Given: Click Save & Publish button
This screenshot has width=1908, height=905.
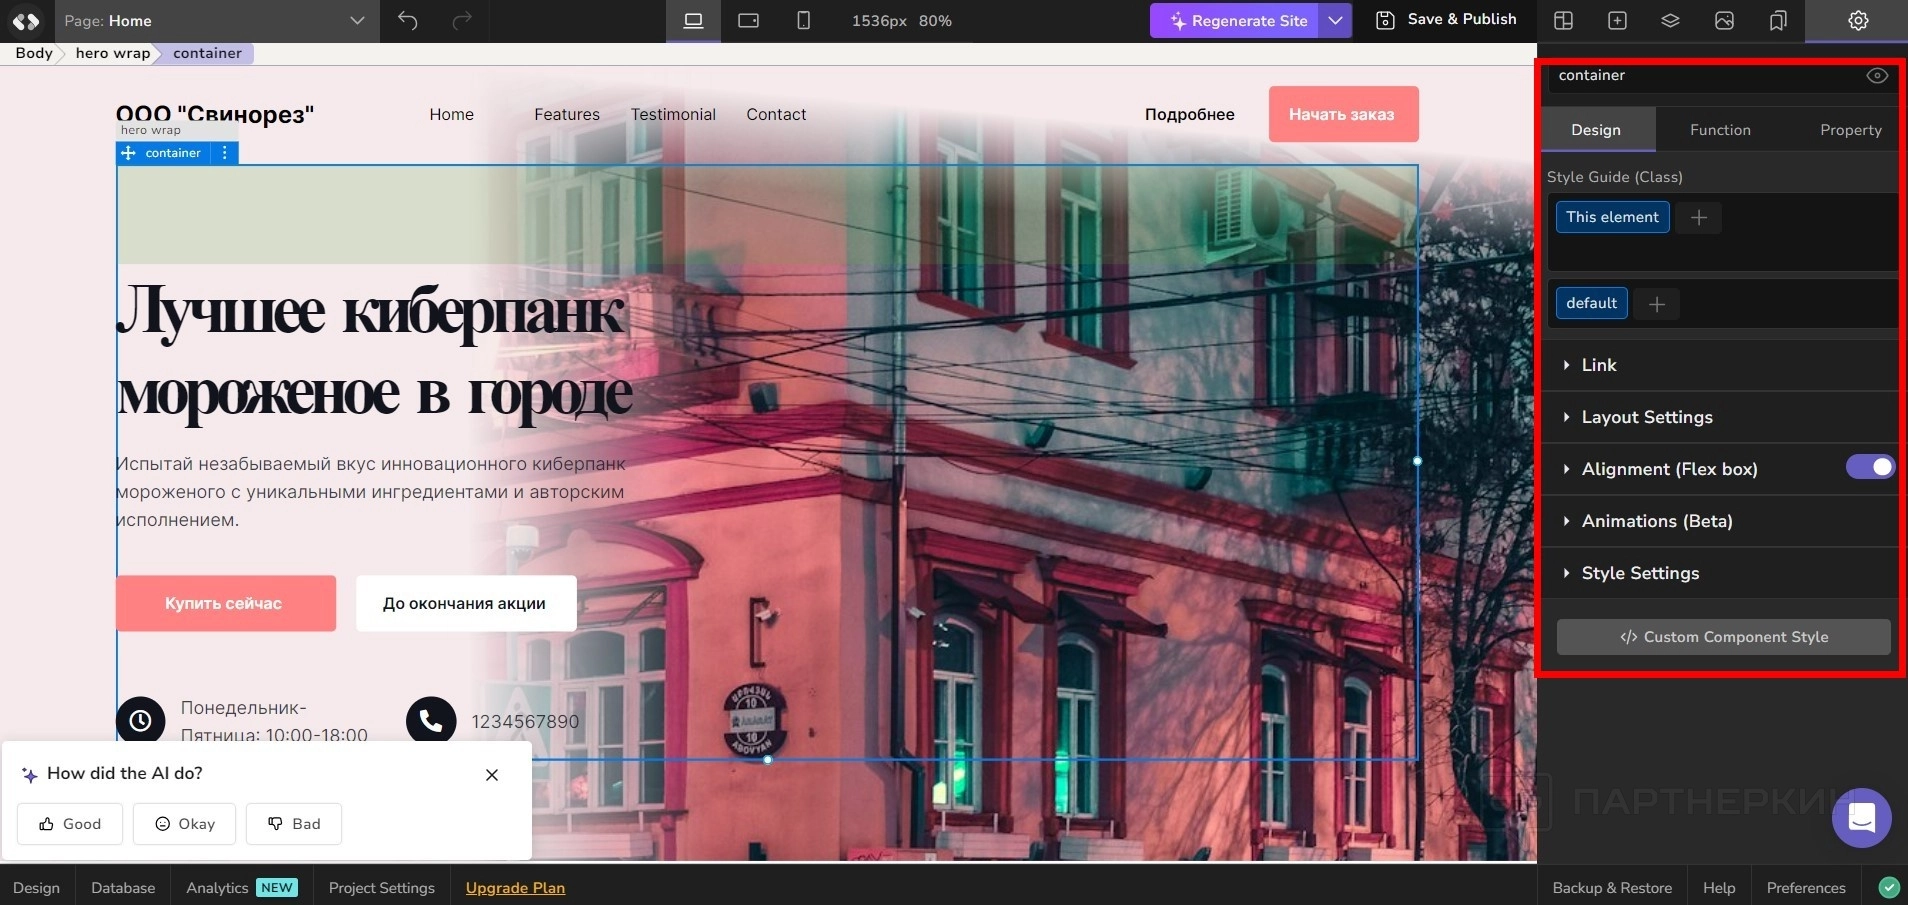Looking at the screenshot, I should click(x=1446, y=20).
